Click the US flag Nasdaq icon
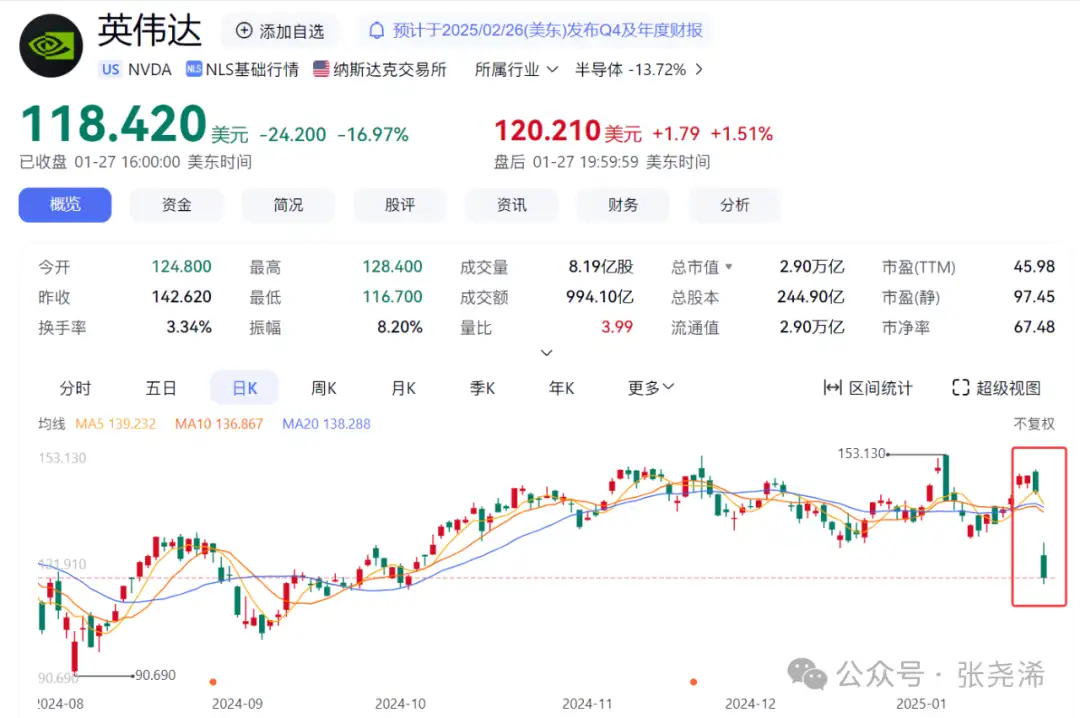Screen dimensions: 1080x718 [321, 69]
